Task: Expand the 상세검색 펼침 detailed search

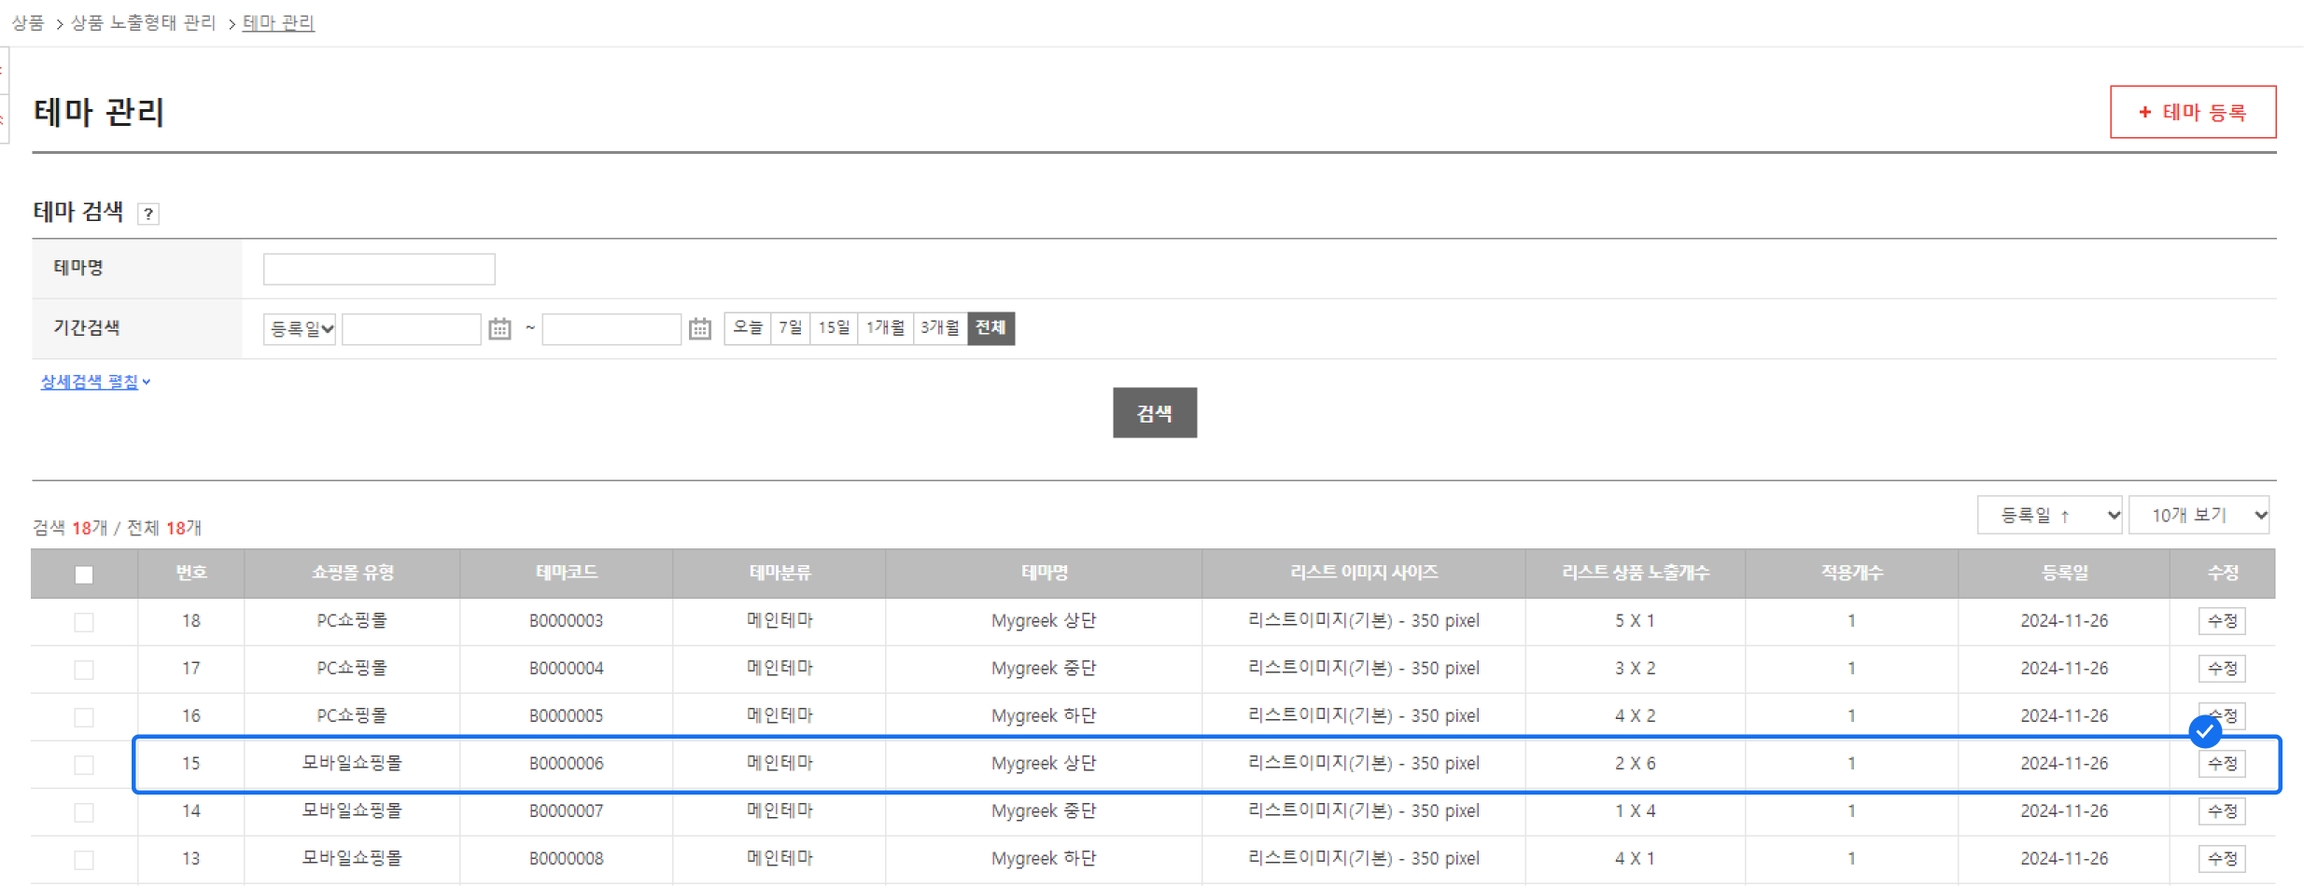Action: tap(95, 382)
